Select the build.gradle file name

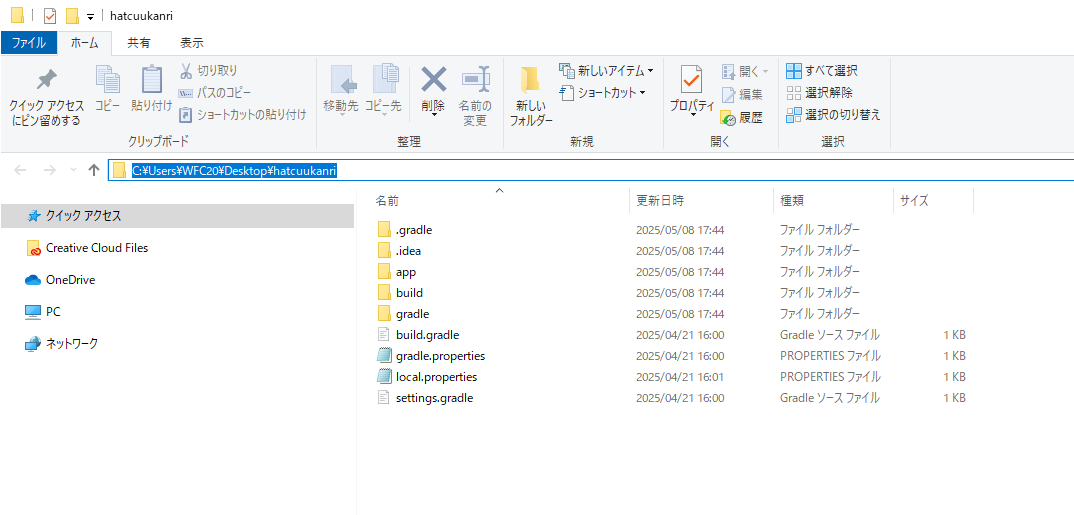tap(427, 335)
